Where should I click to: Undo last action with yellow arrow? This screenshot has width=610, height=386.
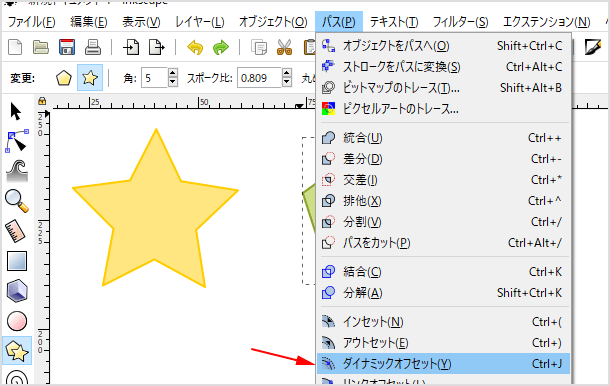pos(195,48)
